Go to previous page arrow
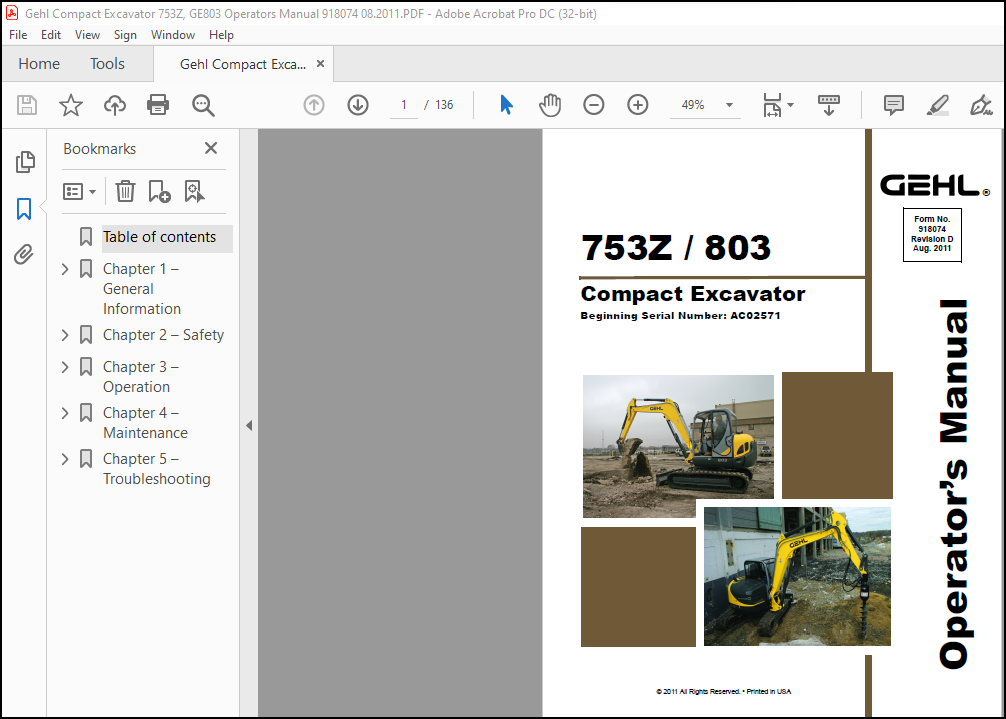1006x719 pixels. pos(314,105)
